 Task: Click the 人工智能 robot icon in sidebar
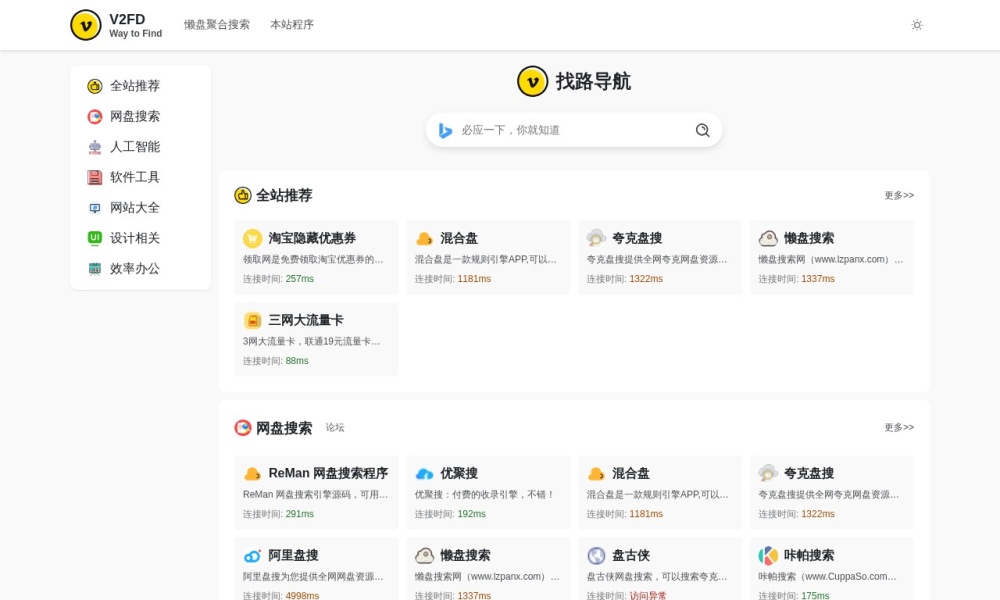tap(95, 147)
